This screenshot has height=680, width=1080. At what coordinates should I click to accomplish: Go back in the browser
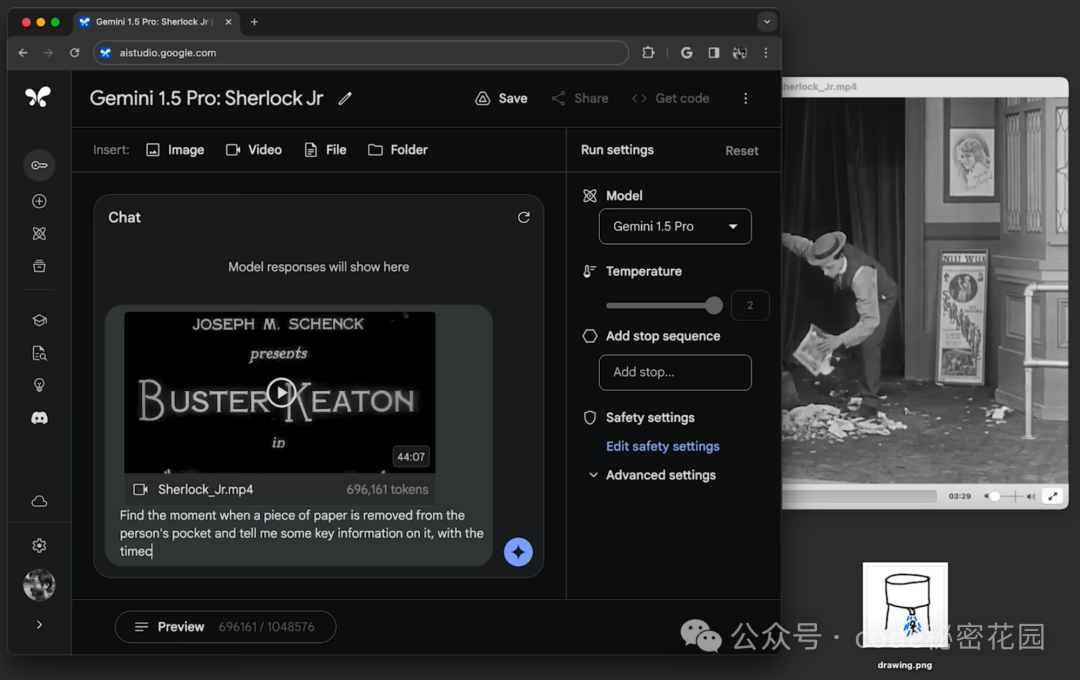tap(23, 52)
